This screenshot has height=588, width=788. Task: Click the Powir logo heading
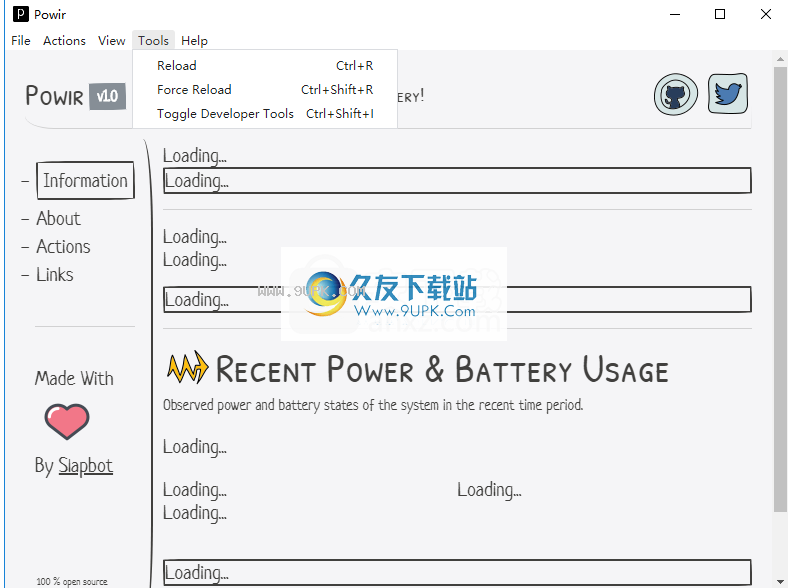coord(54,95)
